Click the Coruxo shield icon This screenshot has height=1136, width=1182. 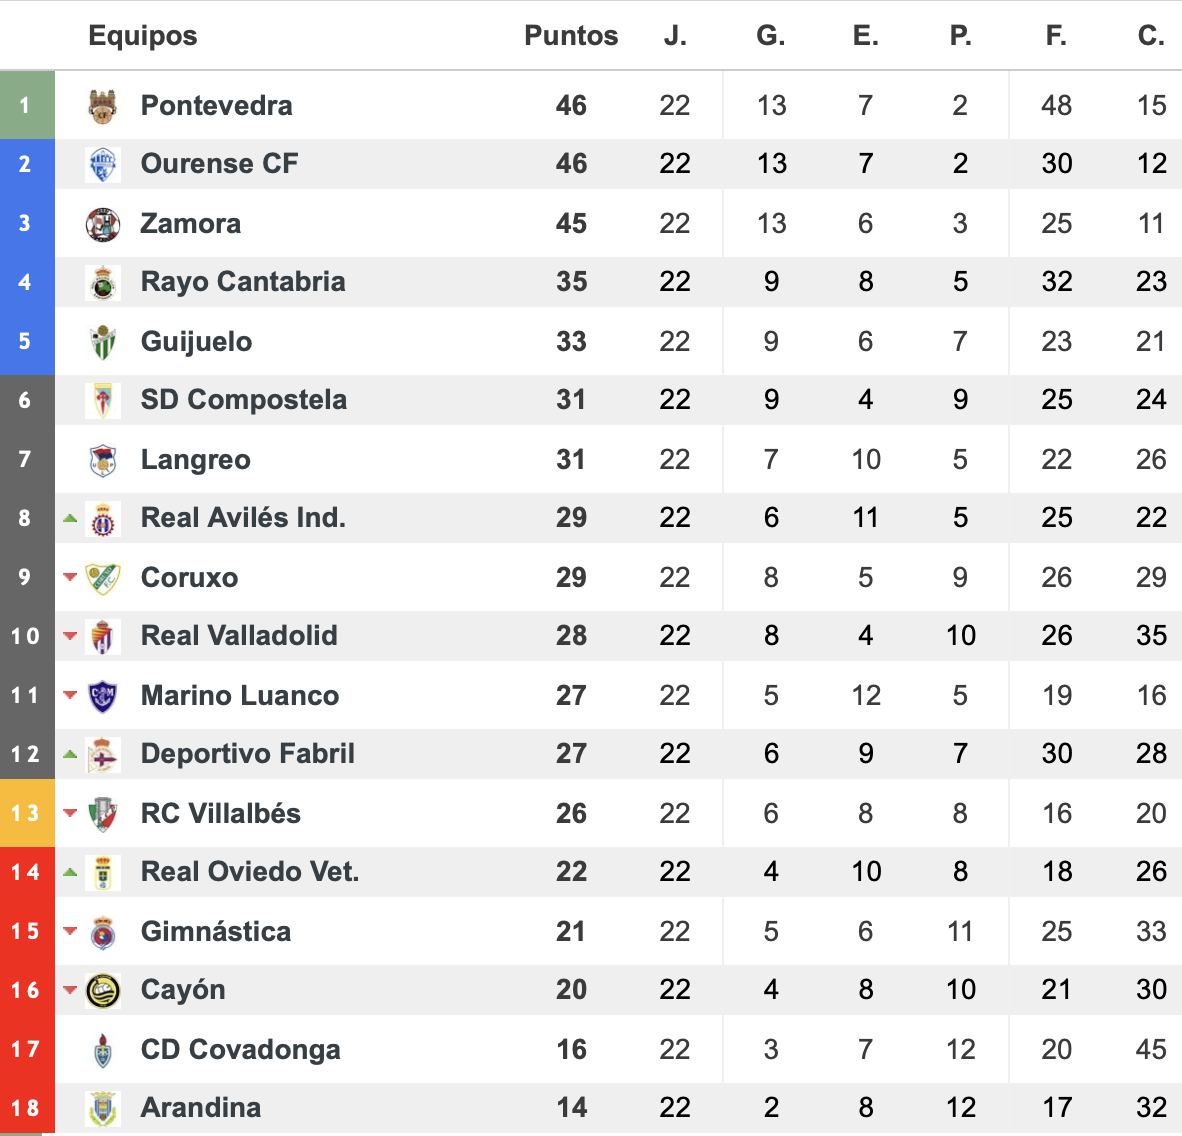[x=103, y=578]
